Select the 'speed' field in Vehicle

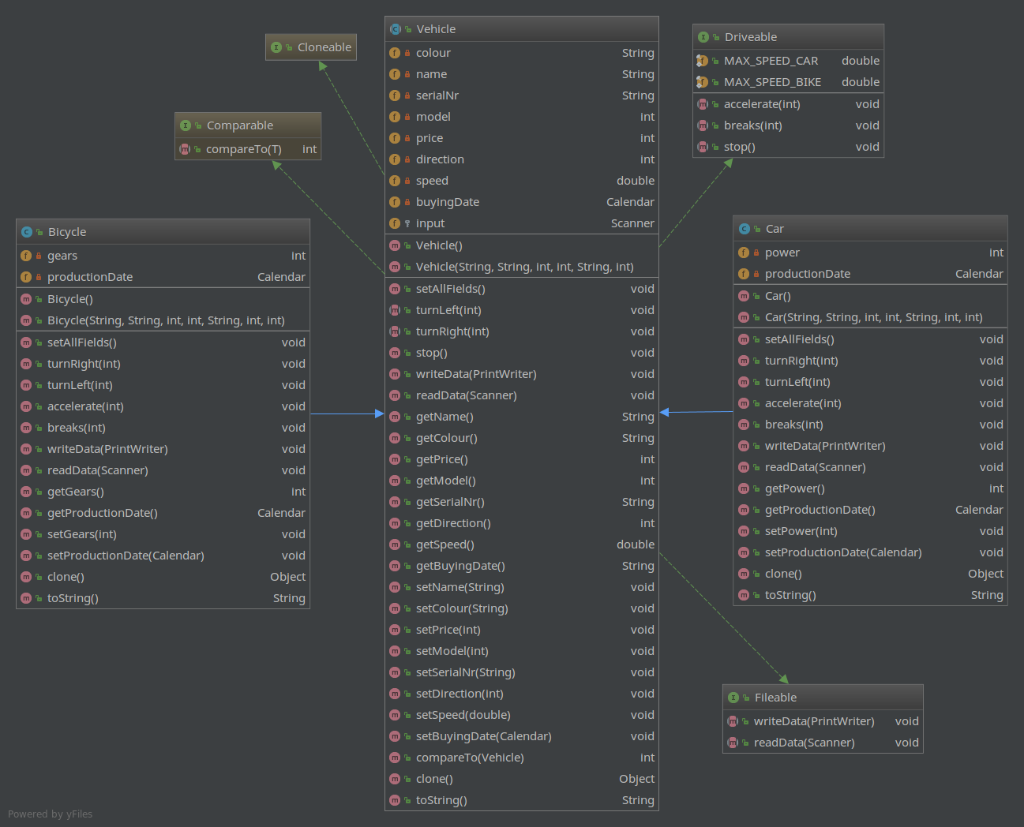(522, 181)
